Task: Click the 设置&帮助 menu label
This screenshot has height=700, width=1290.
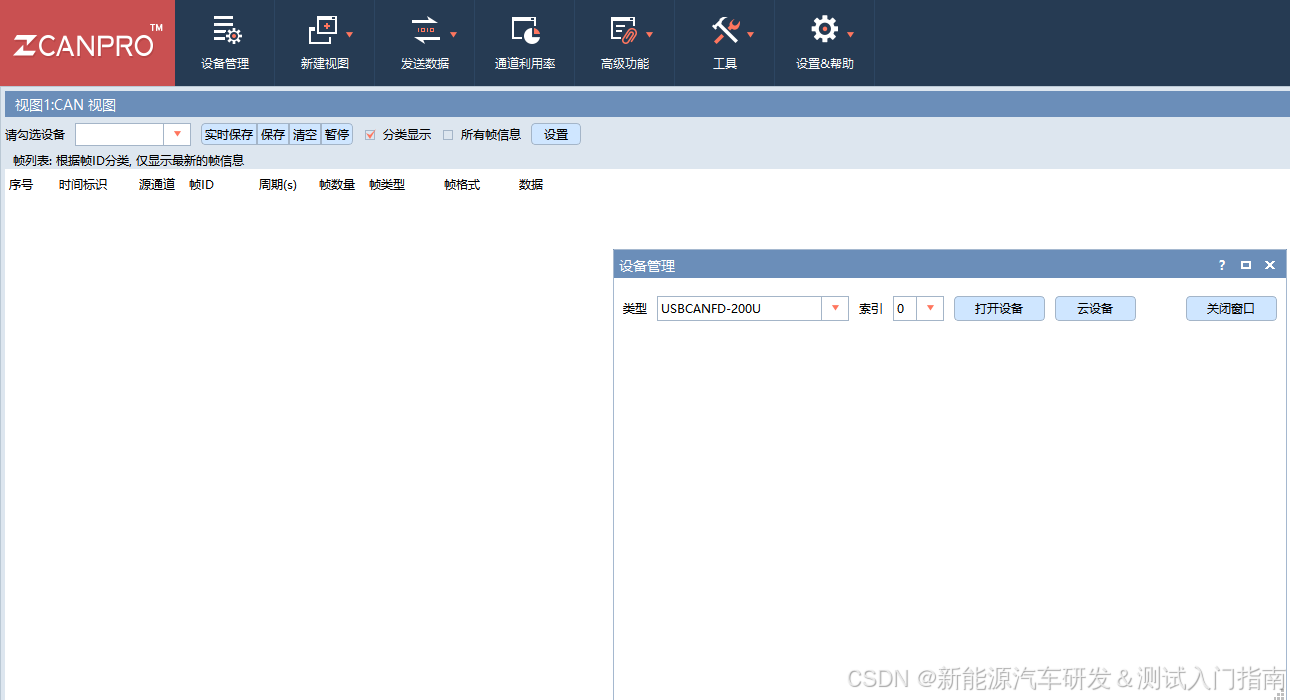Action: (825, 64)
